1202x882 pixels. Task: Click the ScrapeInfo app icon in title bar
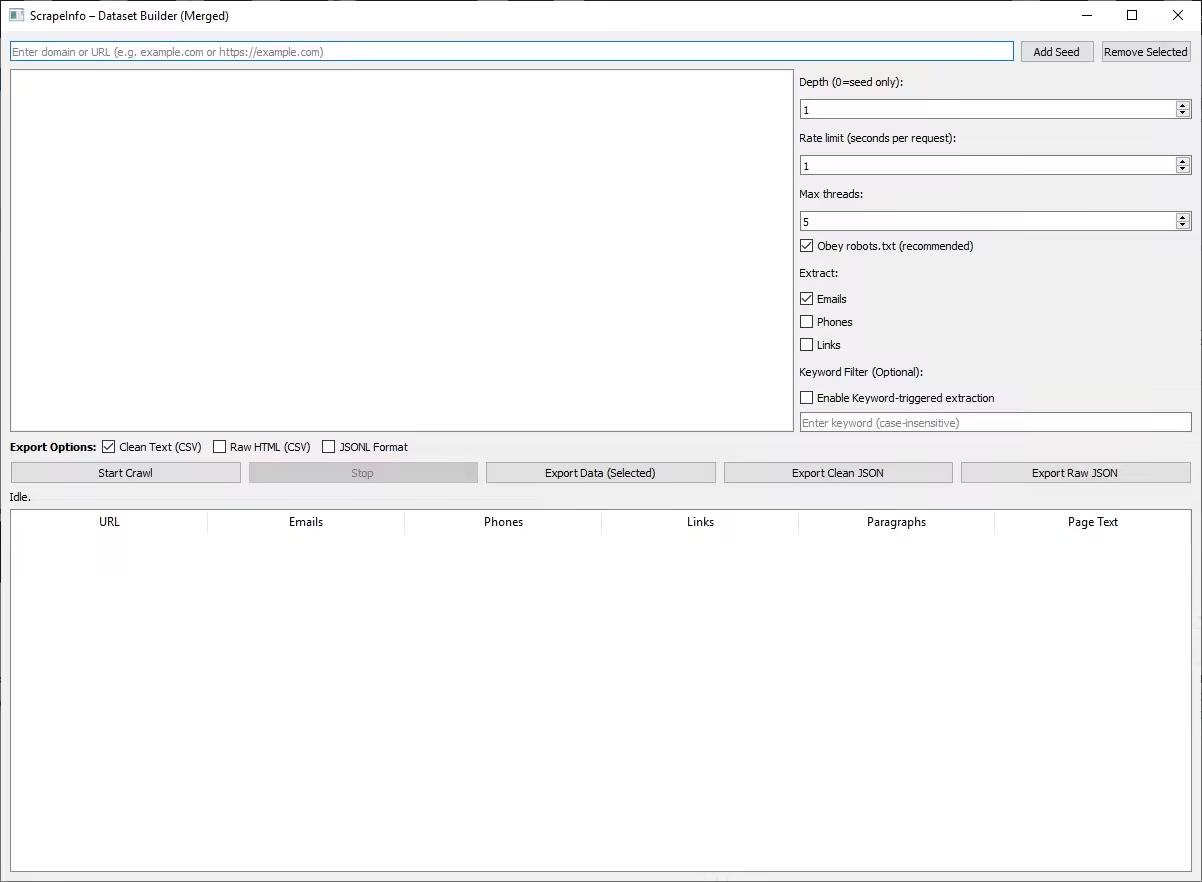click(16, 15)
